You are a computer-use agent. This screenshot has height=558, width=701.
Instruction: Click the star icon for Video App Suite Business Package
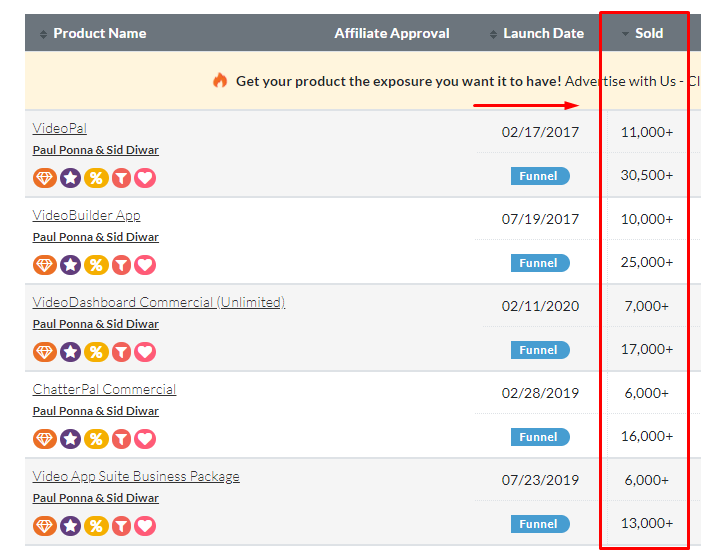pyautogui.click(x=71, y=526)
